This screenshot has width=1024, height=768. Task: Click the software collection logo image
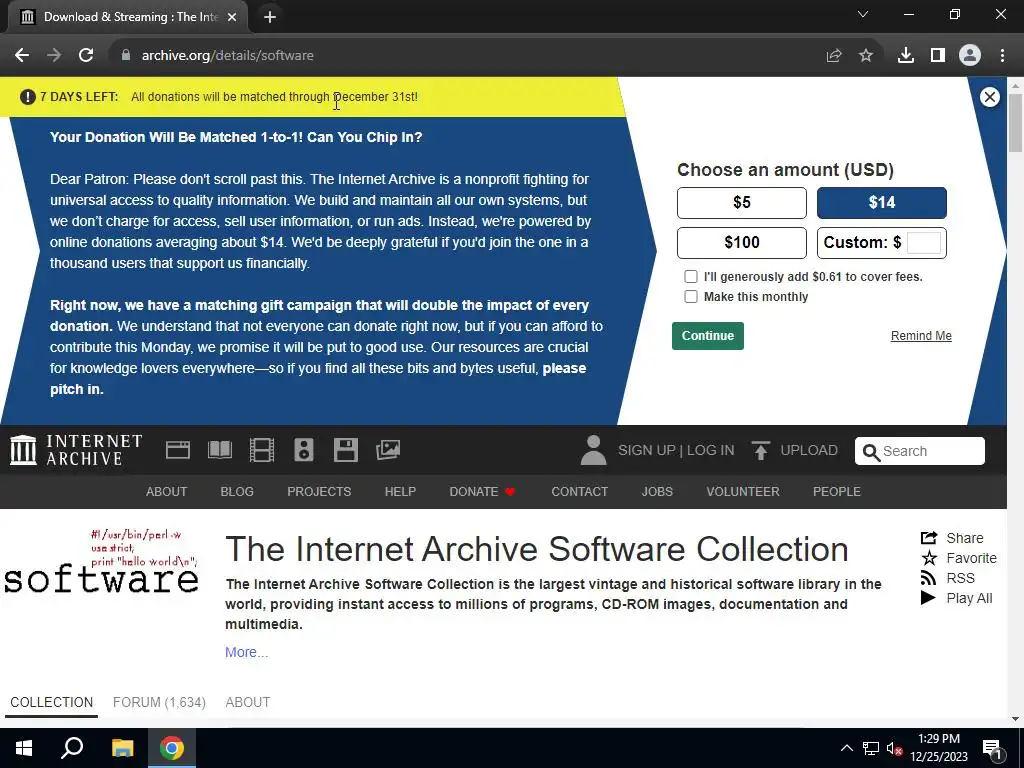[x=101, y=562]
